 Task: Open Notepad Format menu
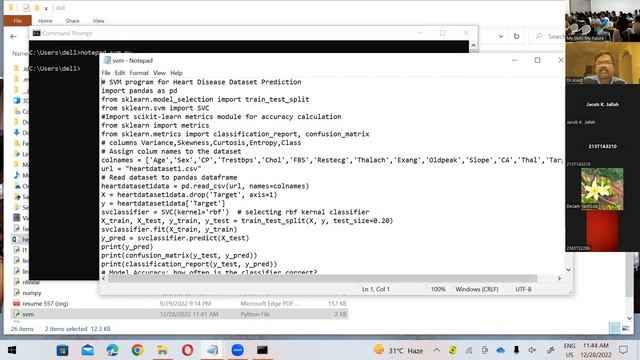(139, 73)
